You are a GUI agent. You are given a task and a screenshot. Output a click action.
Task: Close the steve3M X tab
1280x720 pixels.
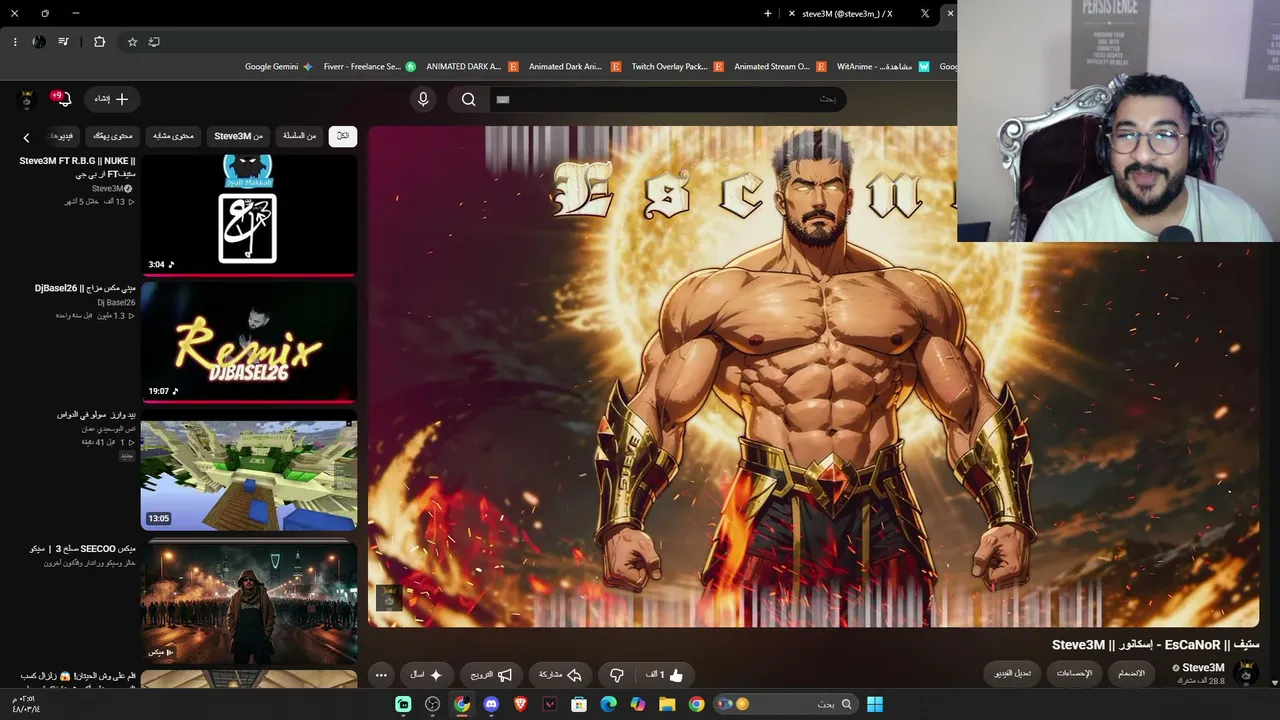(792, 14)
